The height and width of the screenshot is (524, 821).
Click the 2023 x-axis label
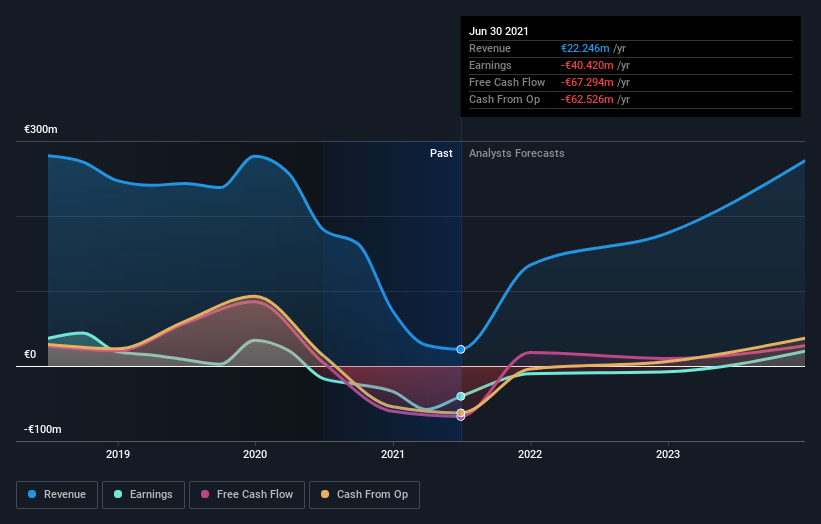668,454
